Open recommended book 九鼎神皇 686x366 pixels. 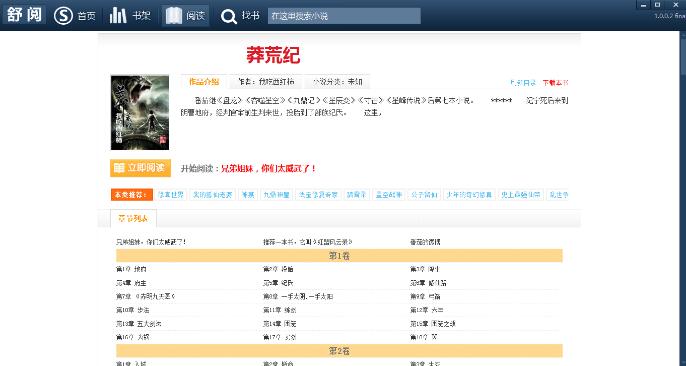tap(276, 195)
